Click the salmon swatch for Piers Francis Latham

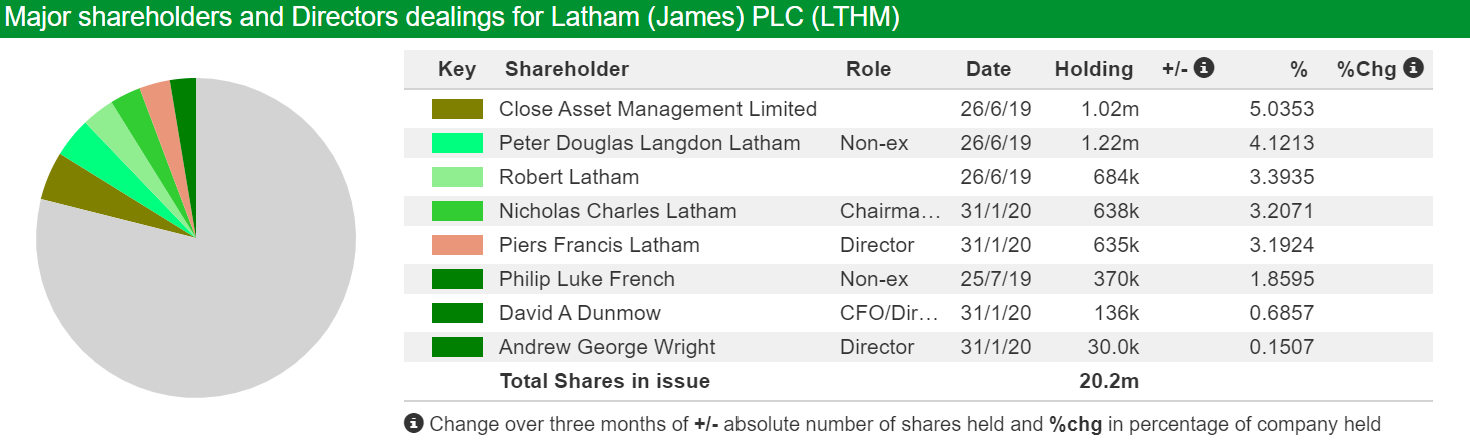coord(457,245)
